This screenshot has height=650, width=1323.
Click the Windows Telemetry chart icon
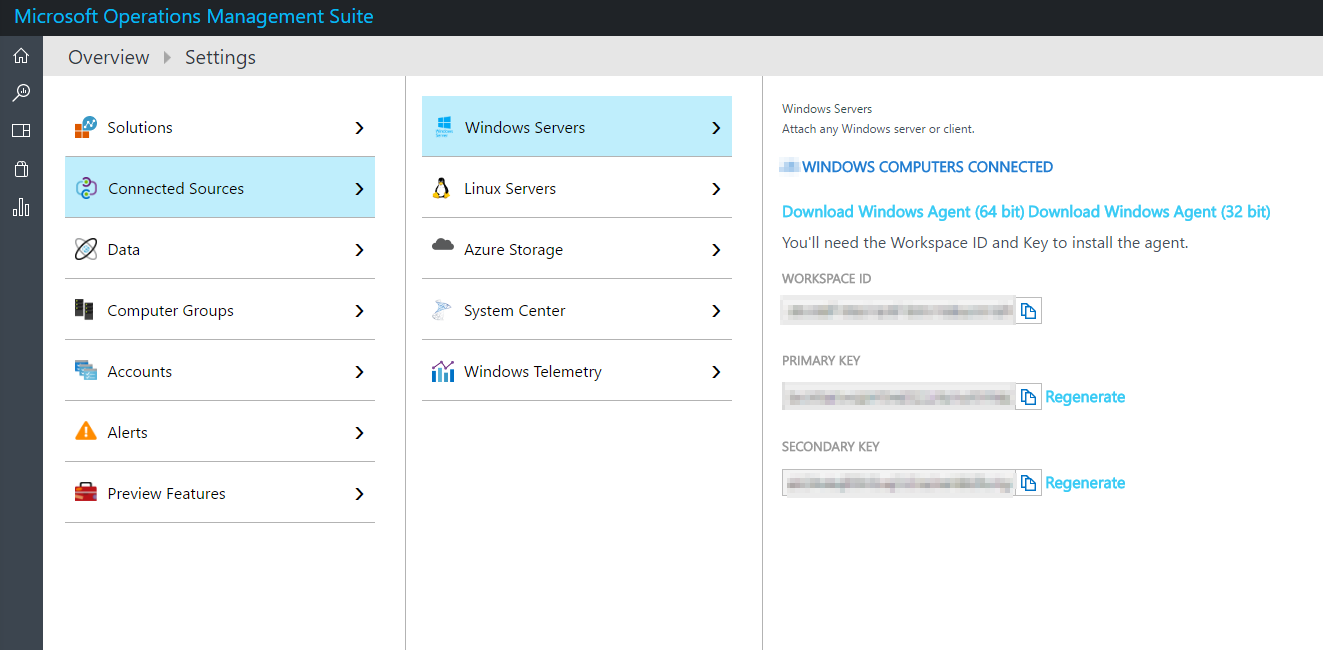click(x=443, y=371)
